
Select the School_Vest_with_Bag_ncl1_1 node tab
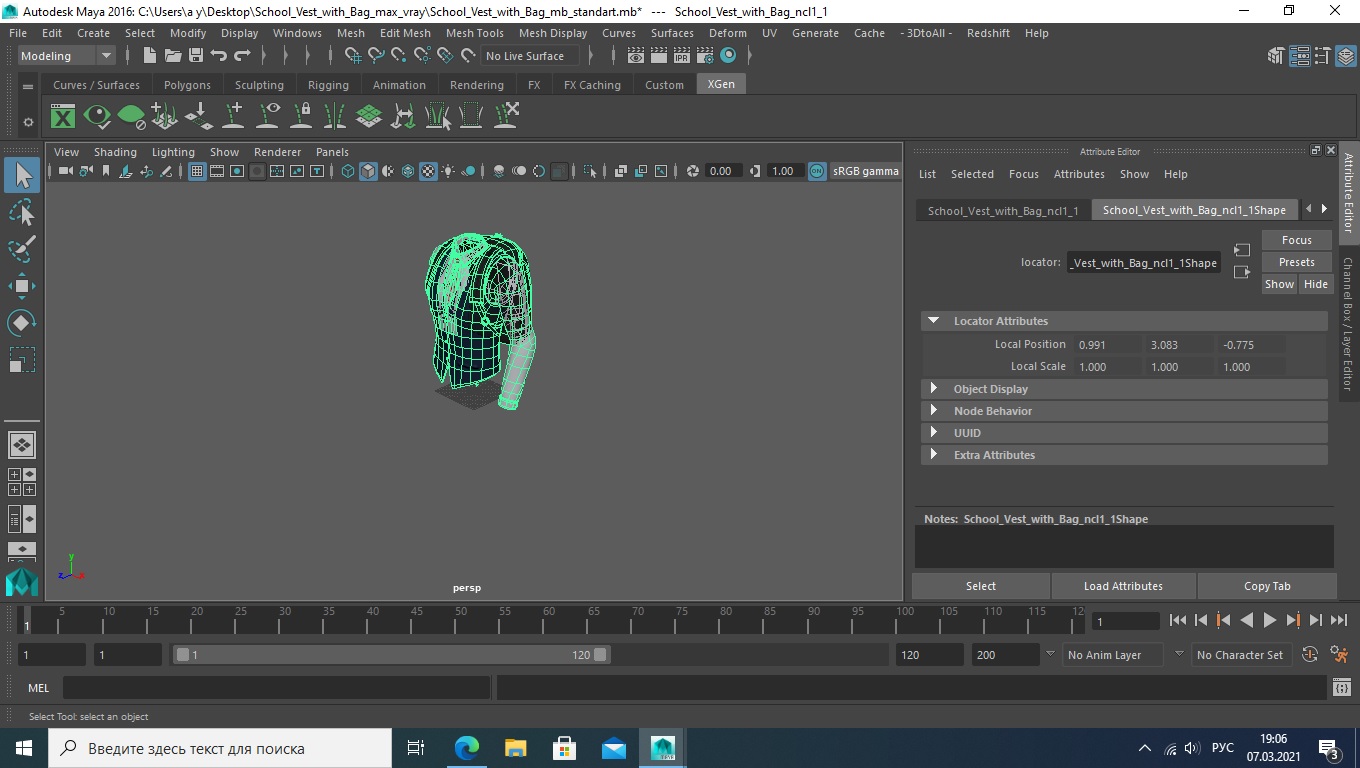1003,210
